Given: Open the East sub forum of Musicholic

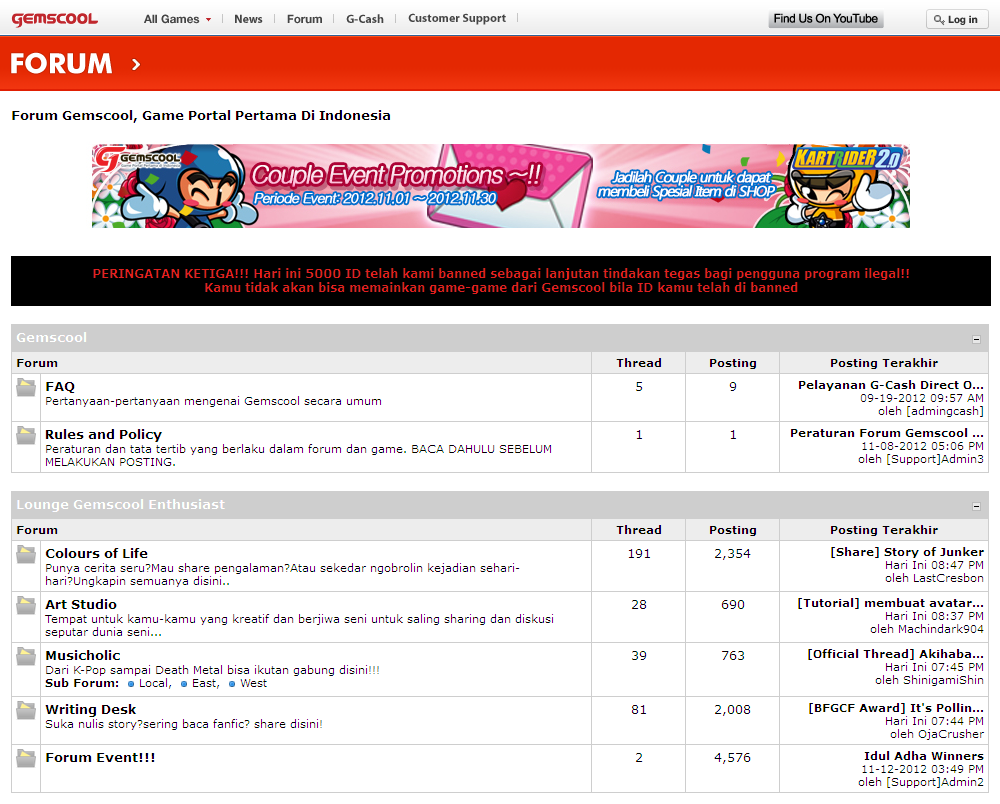Looking at the screenshot, I should [x=204, y=683].
